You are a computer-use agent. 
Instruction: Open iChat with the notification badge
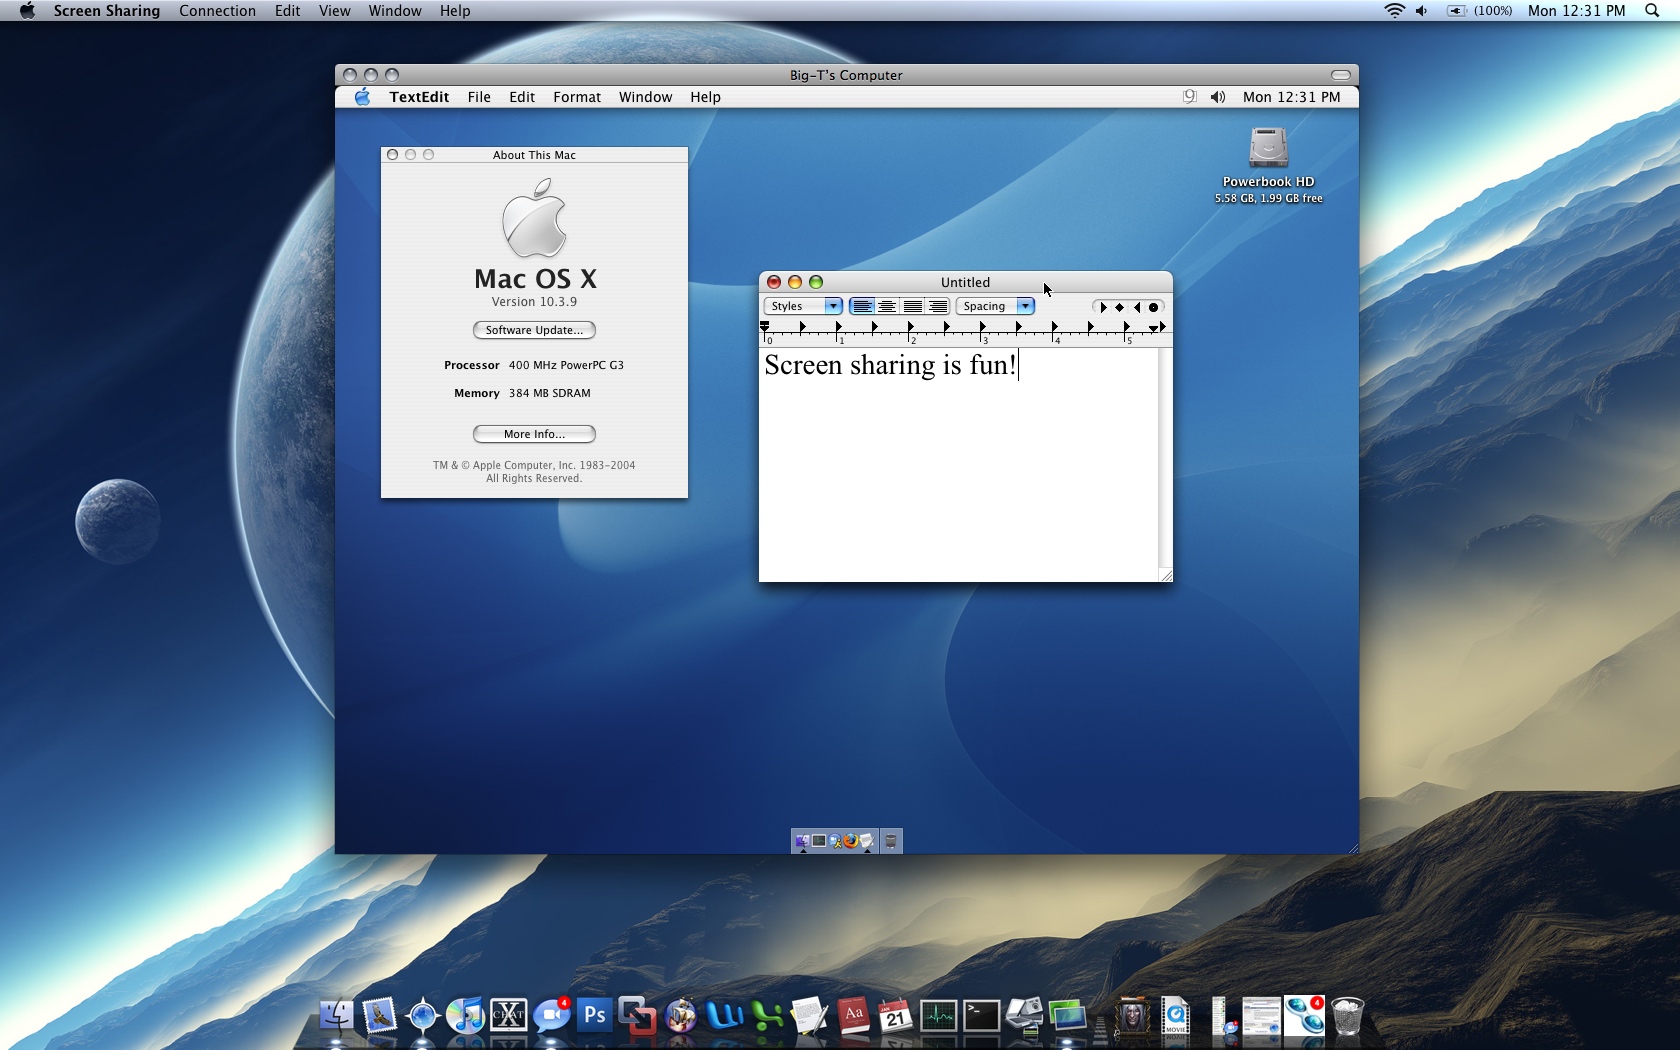(551, 1016)
